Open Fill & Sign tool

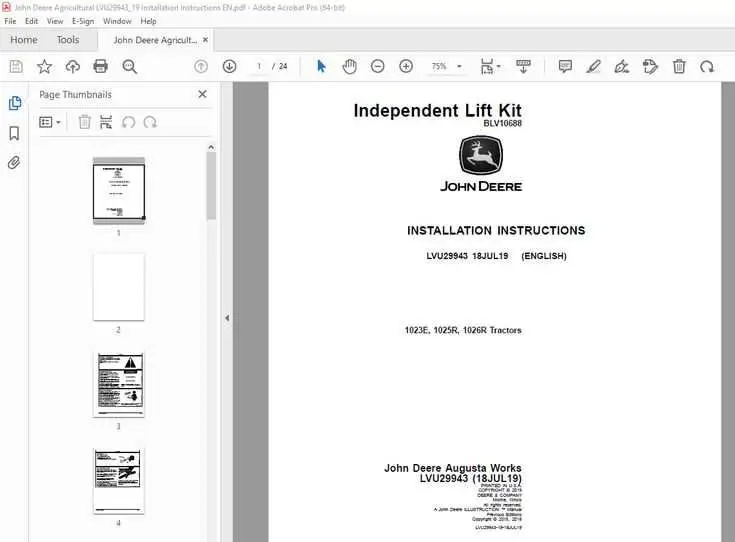(x=622, y=67)
